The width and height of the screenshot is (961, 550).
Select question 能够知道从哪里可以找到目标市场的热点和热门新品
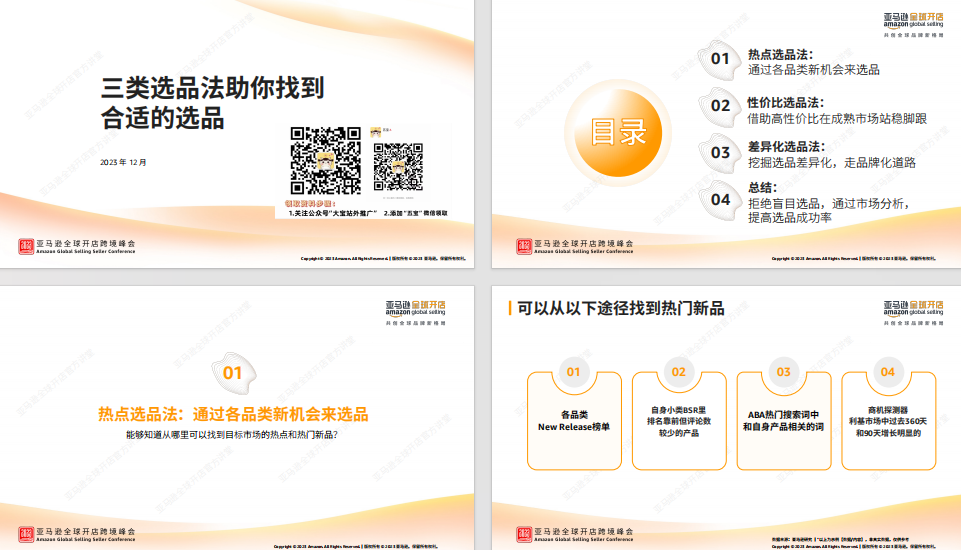[x=232, y=435]
